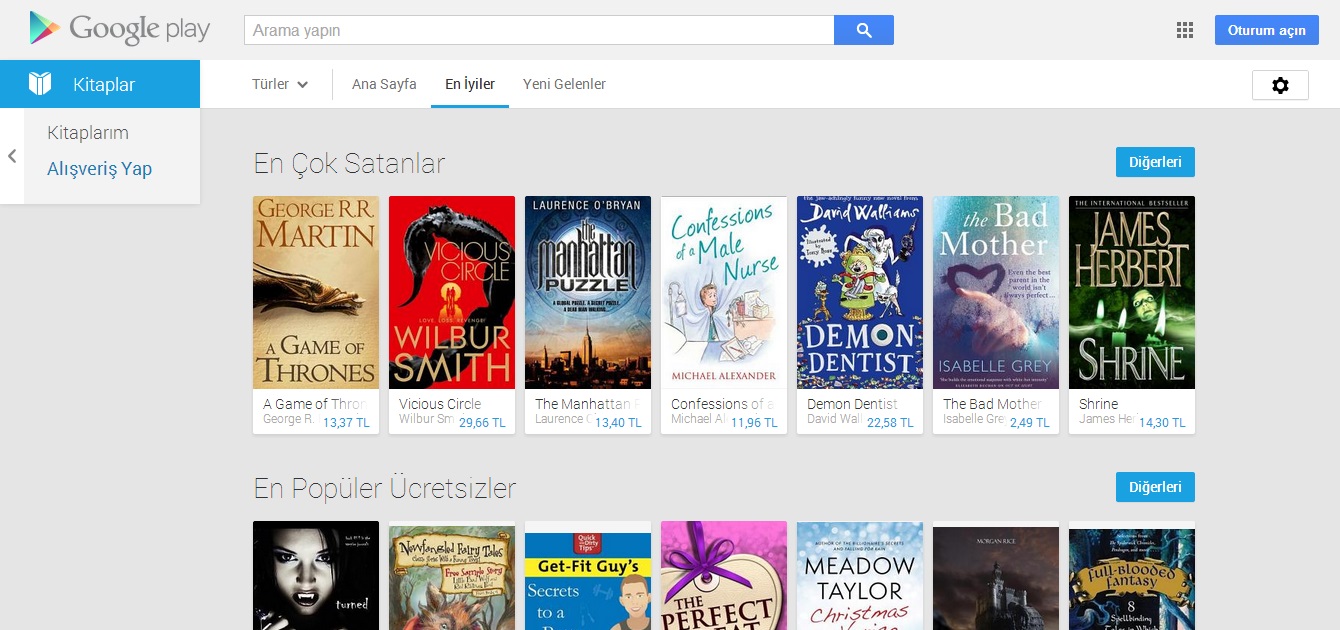Click the Vicious Circle title text
Screen dimensions: 1340x630
pos(440,404)
